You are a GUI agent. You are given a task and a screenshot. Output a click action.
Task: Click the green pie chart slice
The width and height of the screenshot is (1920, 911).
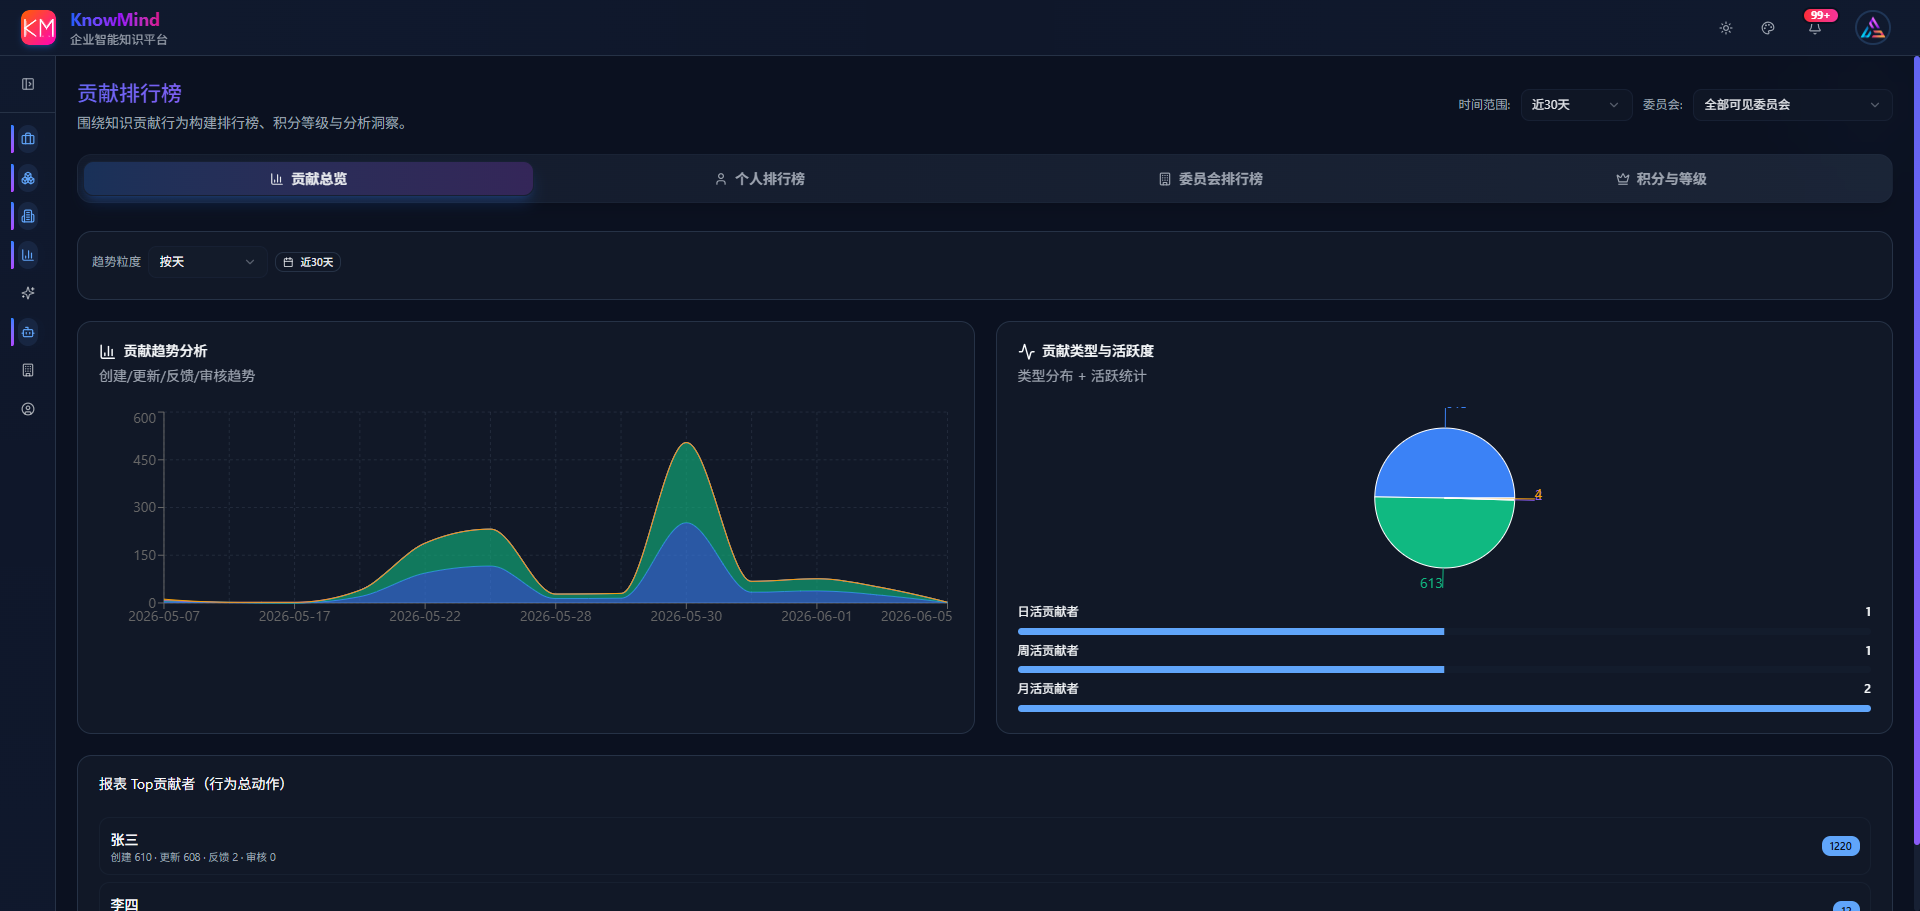pos(1444,535)
